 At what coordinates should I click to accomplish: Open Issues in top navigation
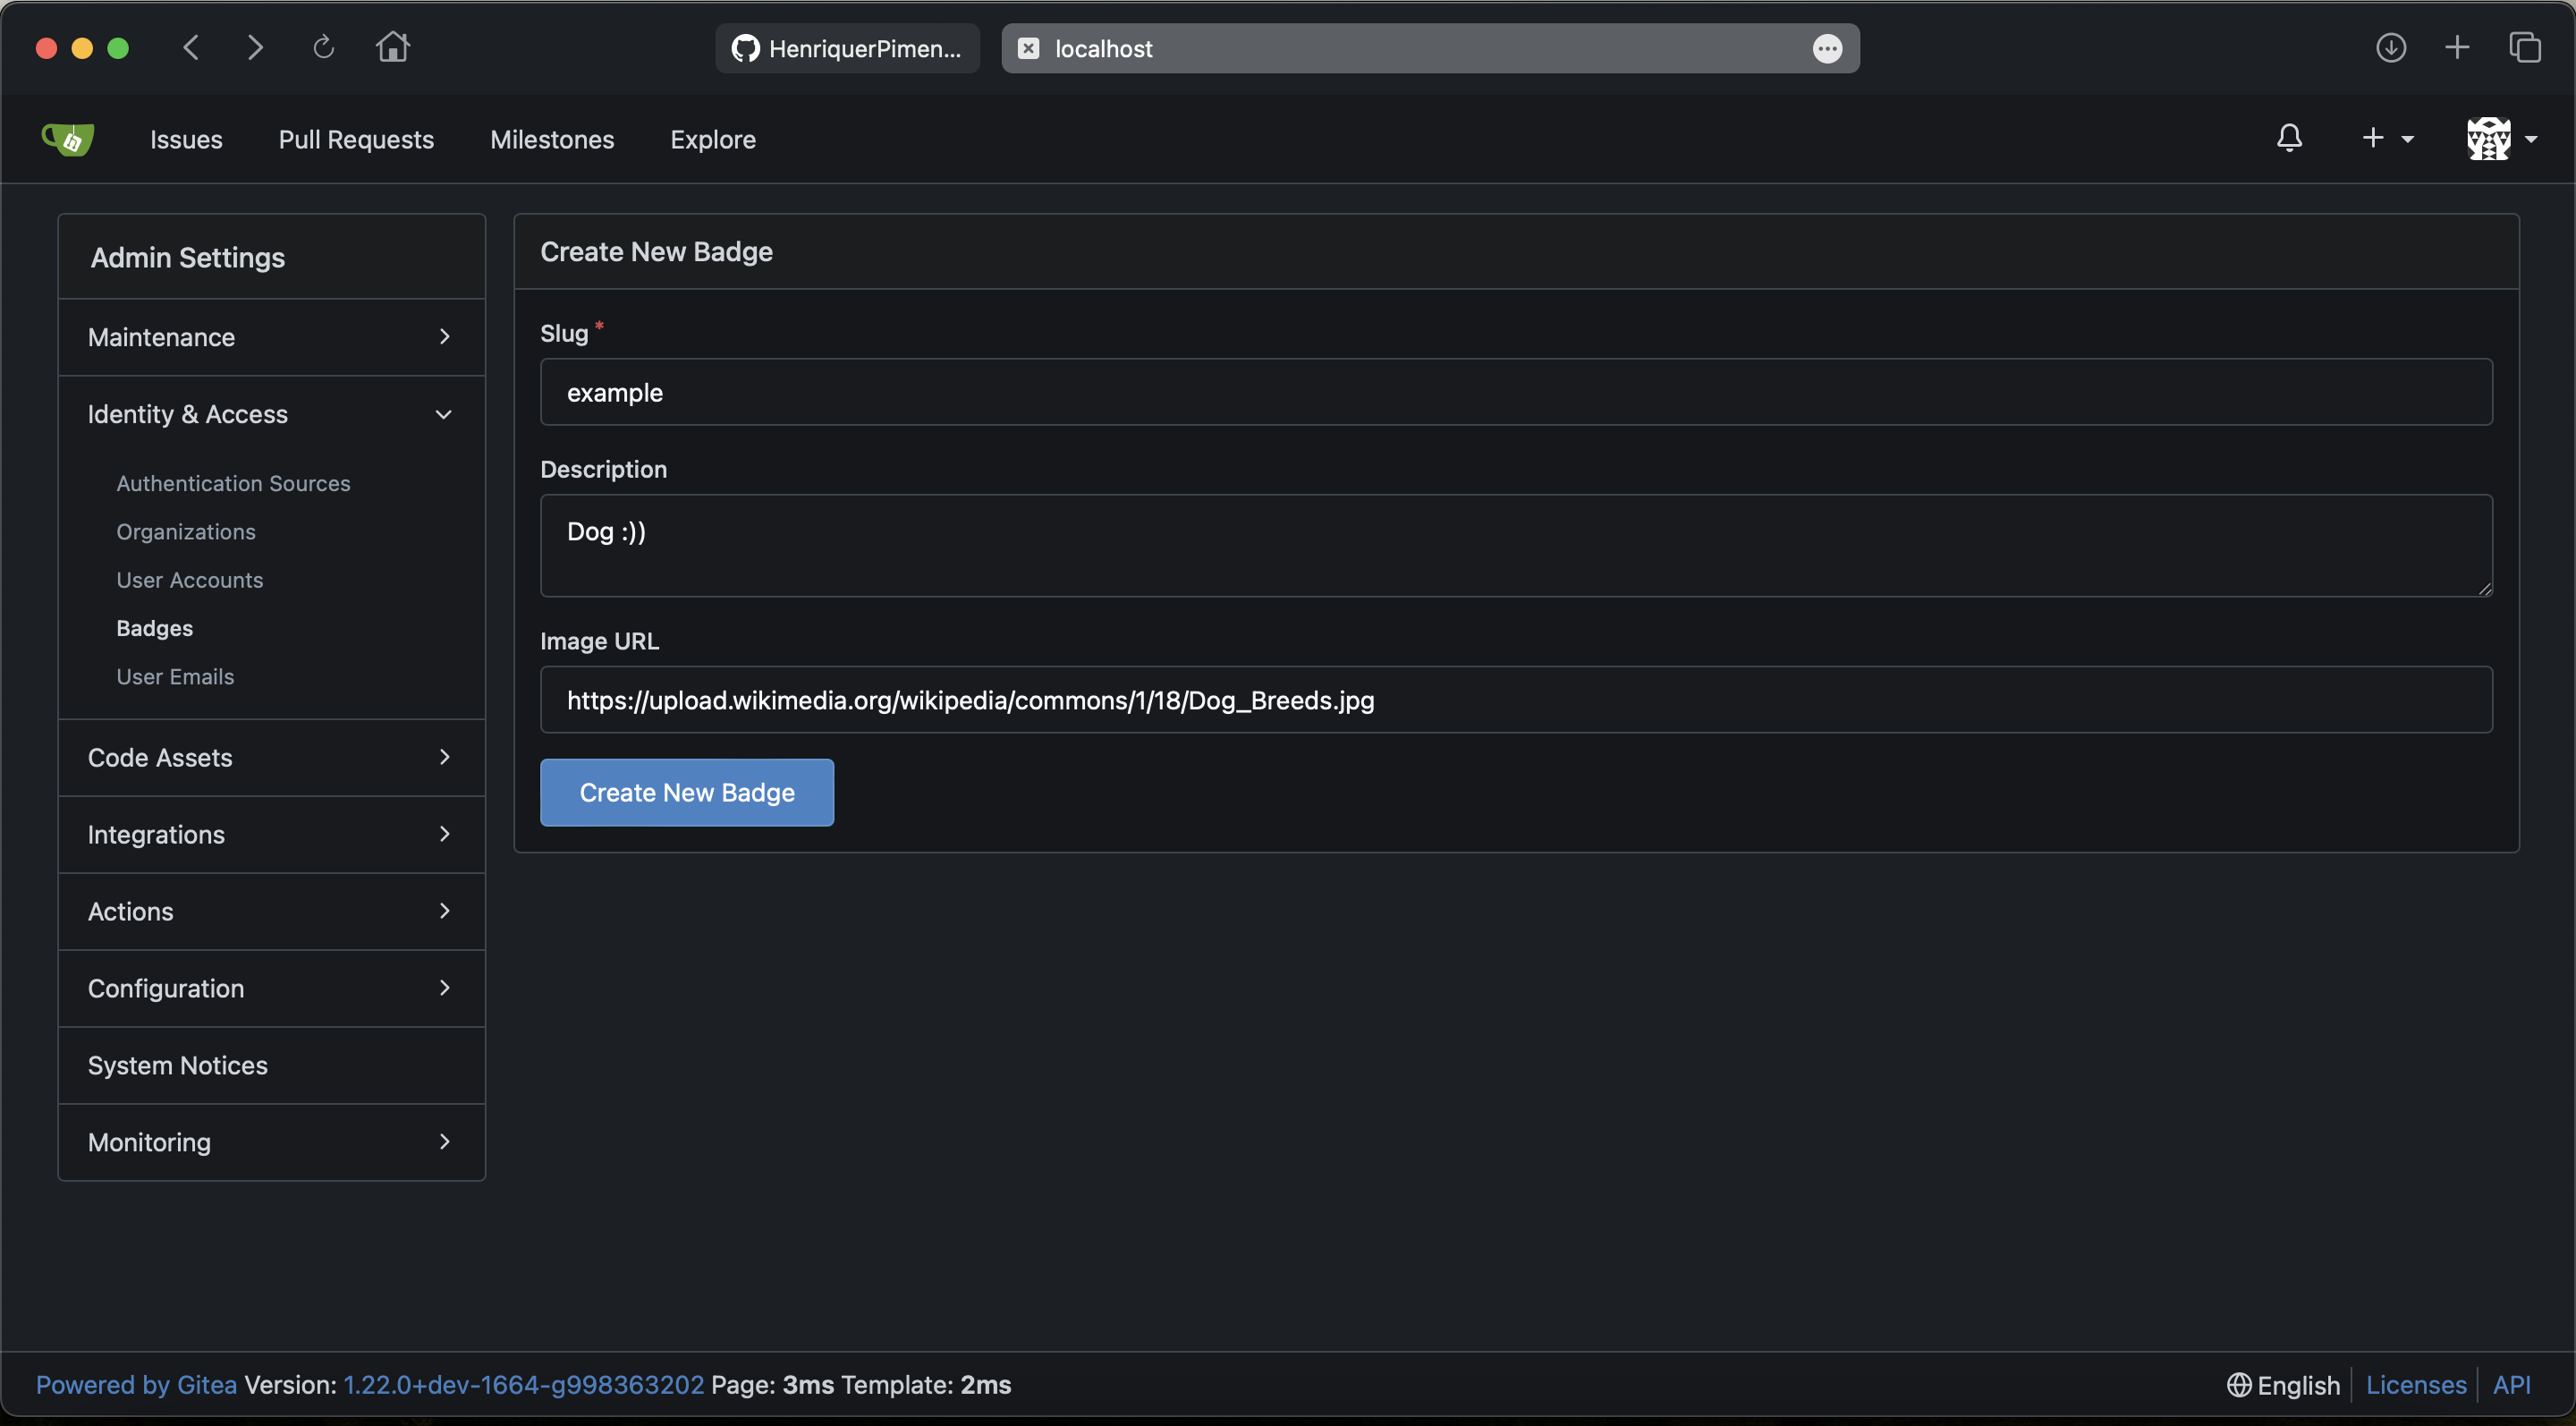point(186,139)
